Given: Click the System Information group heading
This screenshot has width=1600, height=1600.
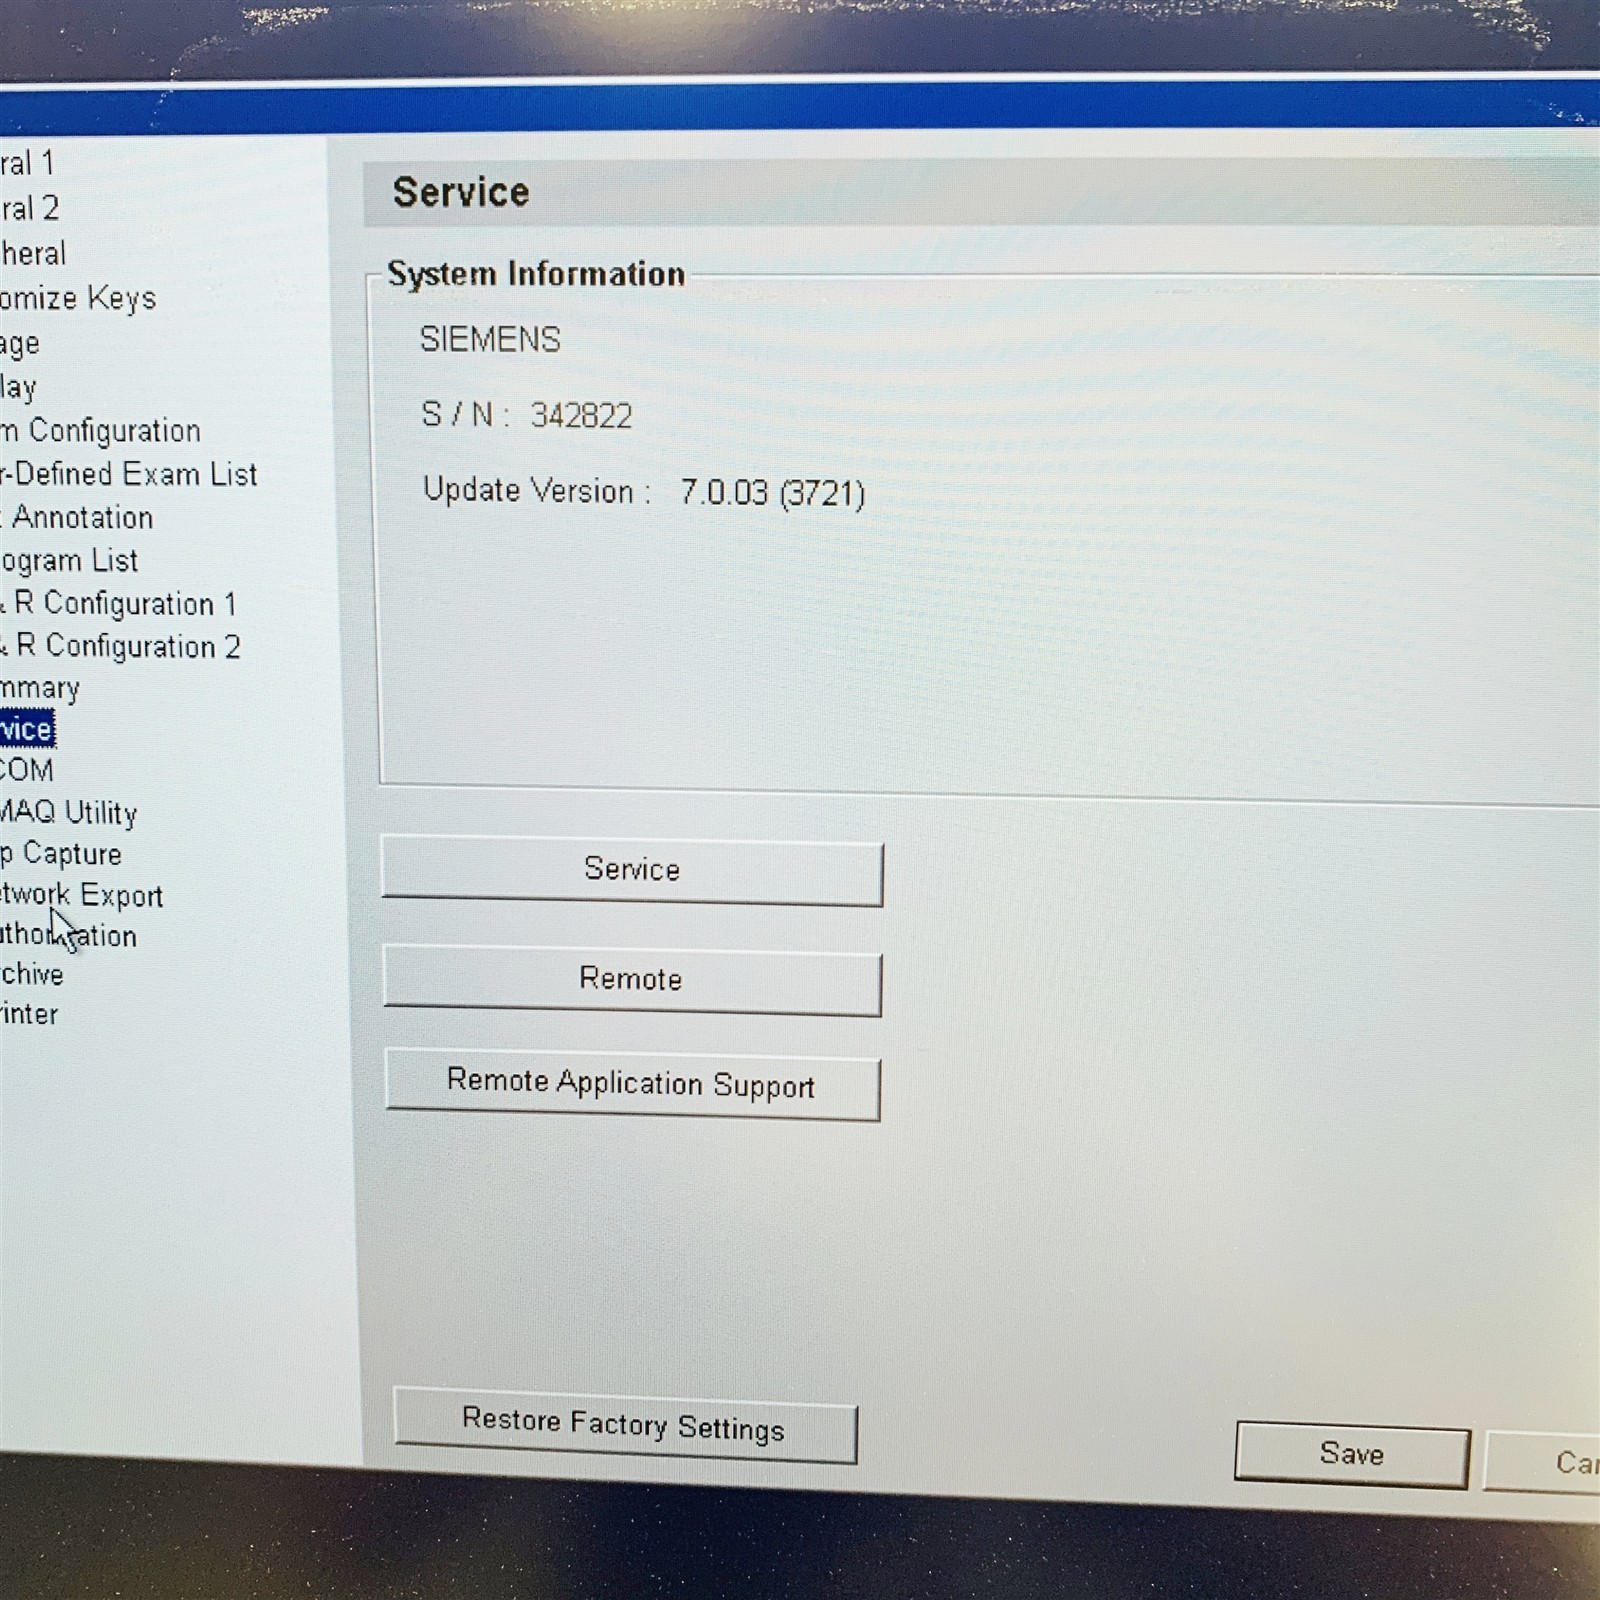Looking at the screenshot, I should click(536, 274).
